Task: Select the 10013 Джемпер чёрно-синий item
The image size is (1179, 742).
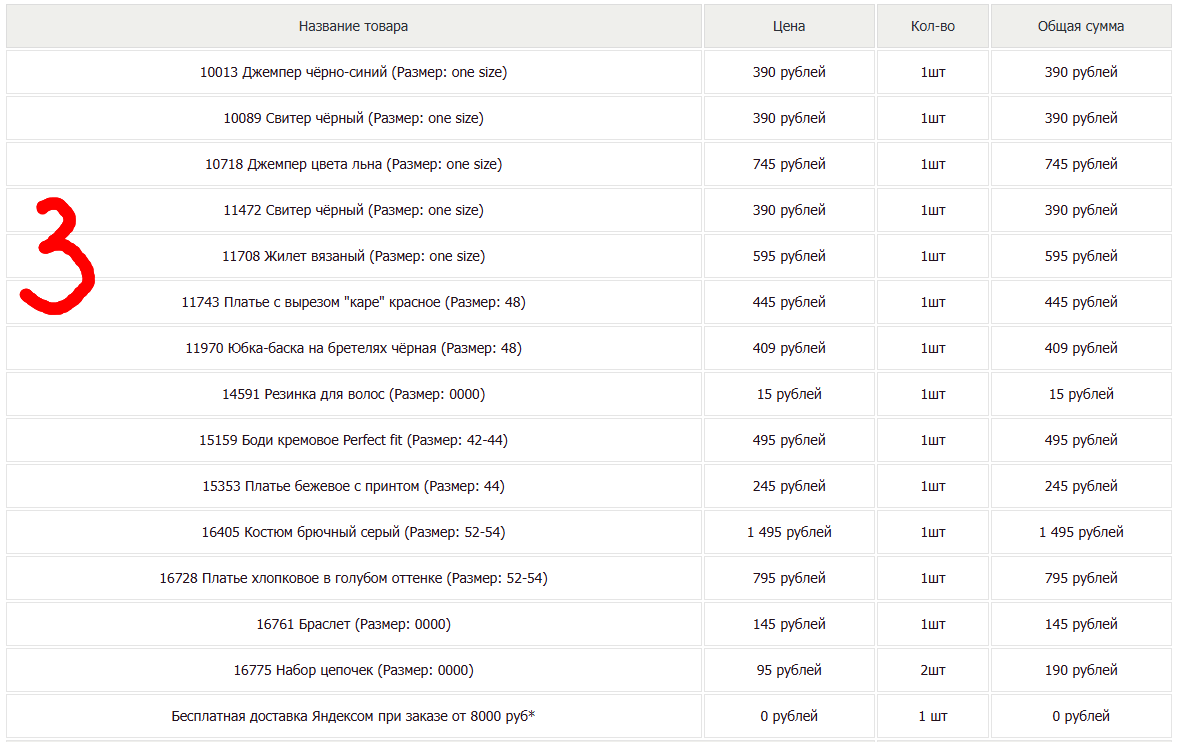Action: coord(353,72)
